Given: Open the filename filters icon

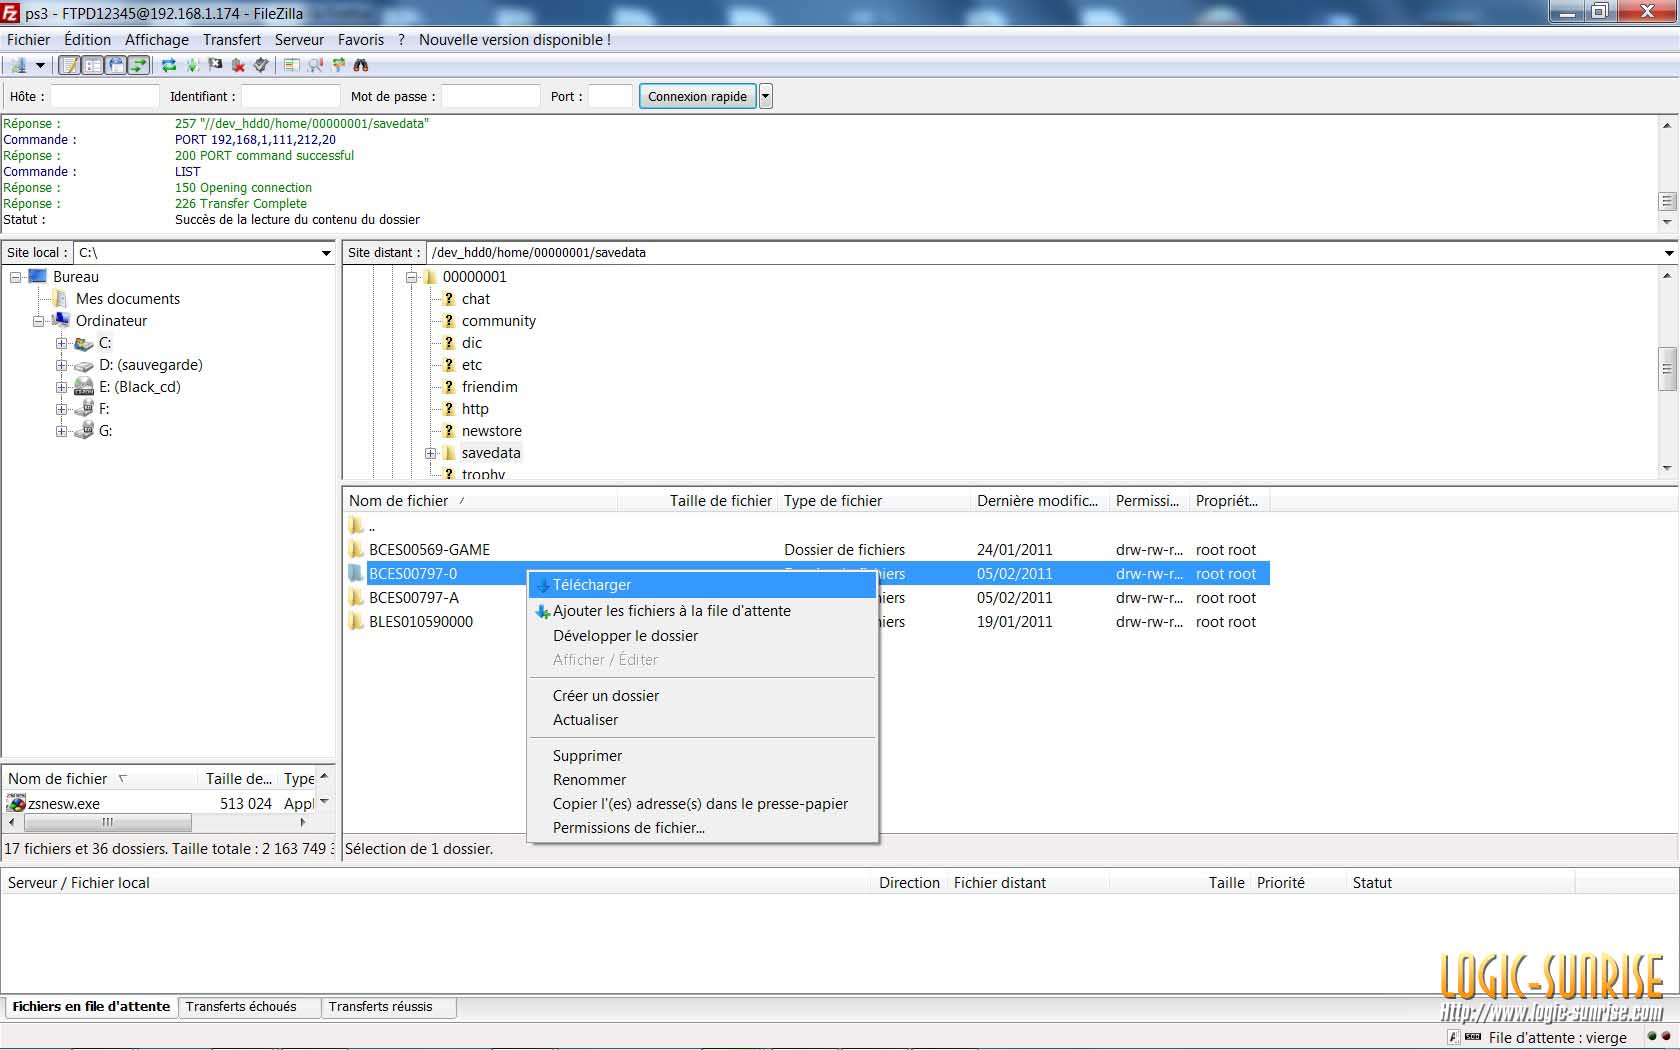Looking at the screenshot, I should tap(291, 65).
